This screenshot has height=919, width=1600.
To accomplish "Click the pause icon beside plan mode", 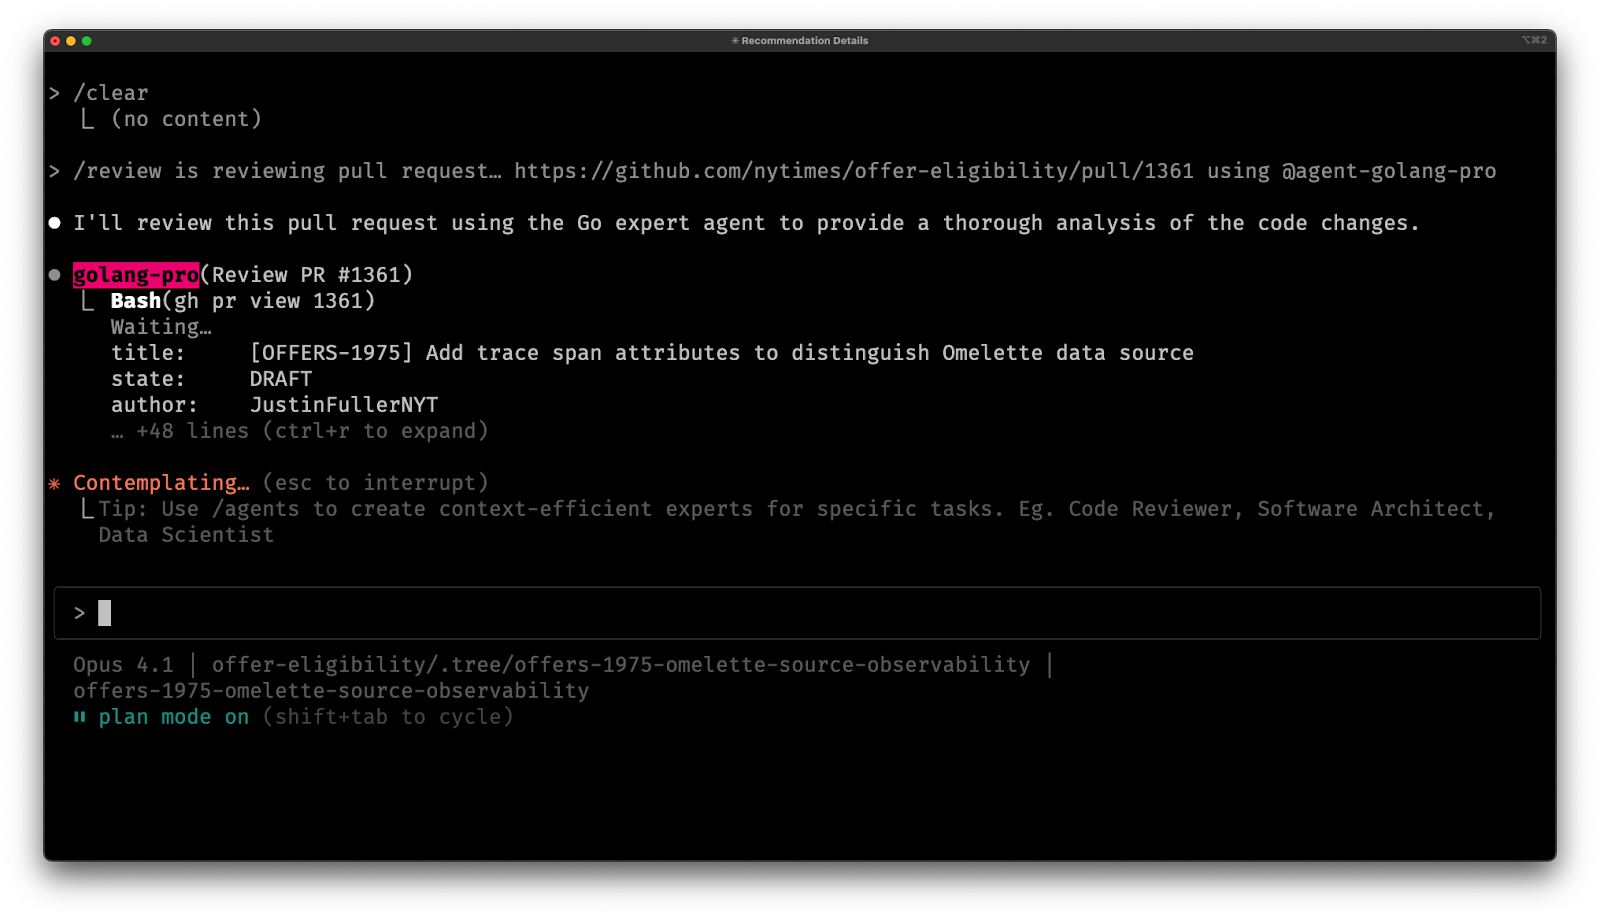I will 80,717.
